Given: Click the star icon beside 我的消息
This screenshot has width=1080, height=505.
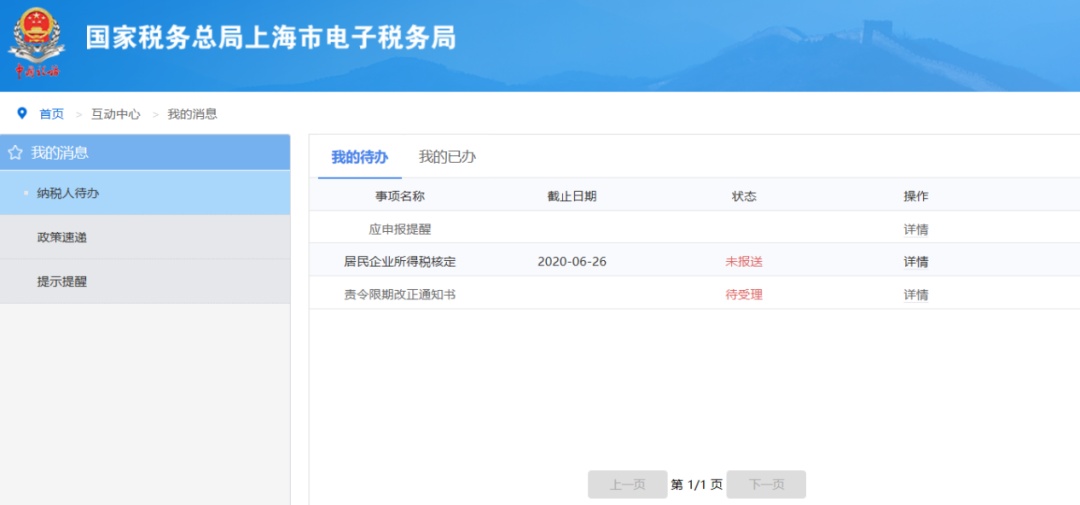Looking at the screenshot, I should [x=15, y=153].
